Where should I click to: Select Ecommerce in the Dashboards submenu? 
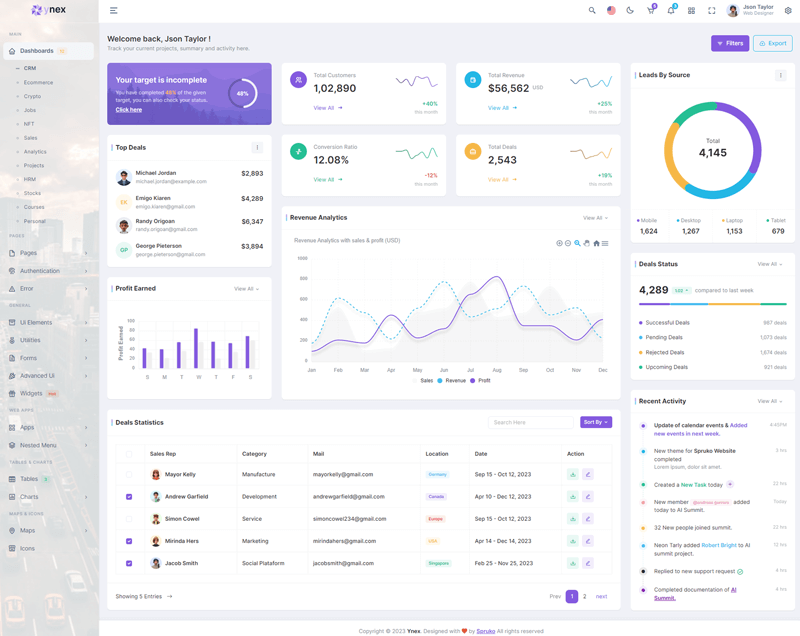pyautogui.click(x=38, y=82)
